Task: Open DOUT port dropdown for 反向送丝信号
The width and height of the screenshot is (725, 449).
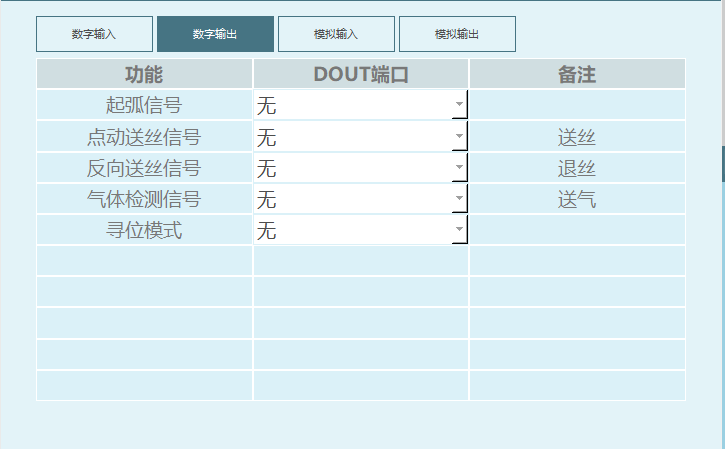Action: 361,167
